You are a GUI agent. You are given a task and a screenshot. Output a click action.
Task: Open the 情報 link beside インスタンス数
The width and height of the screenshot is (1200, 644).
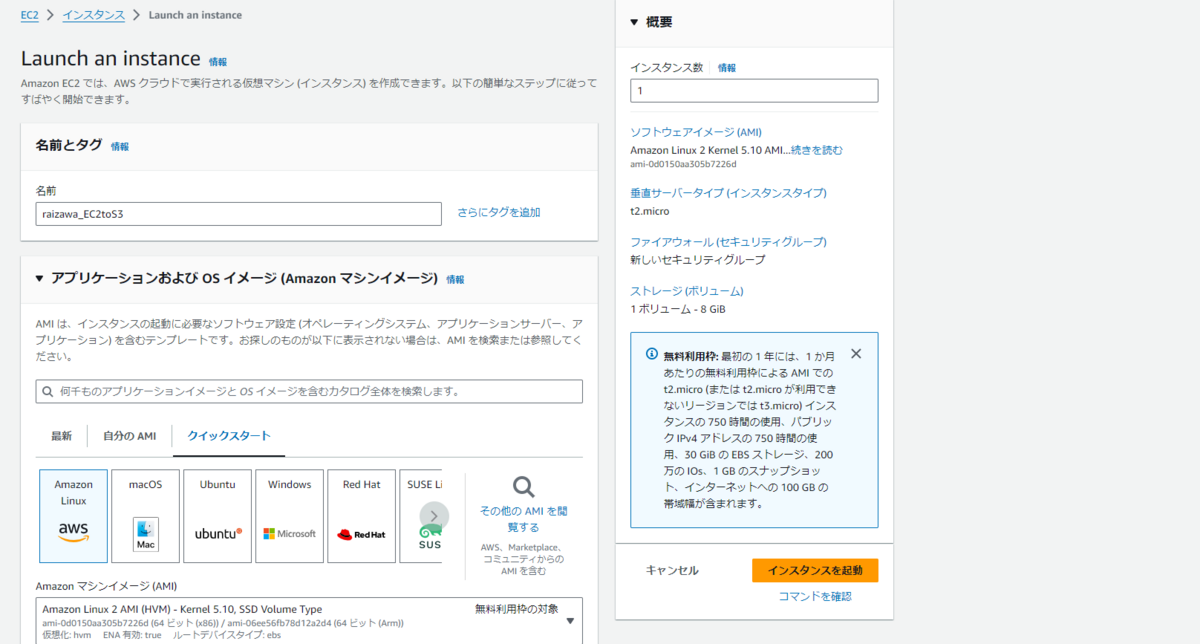point(727,68)
